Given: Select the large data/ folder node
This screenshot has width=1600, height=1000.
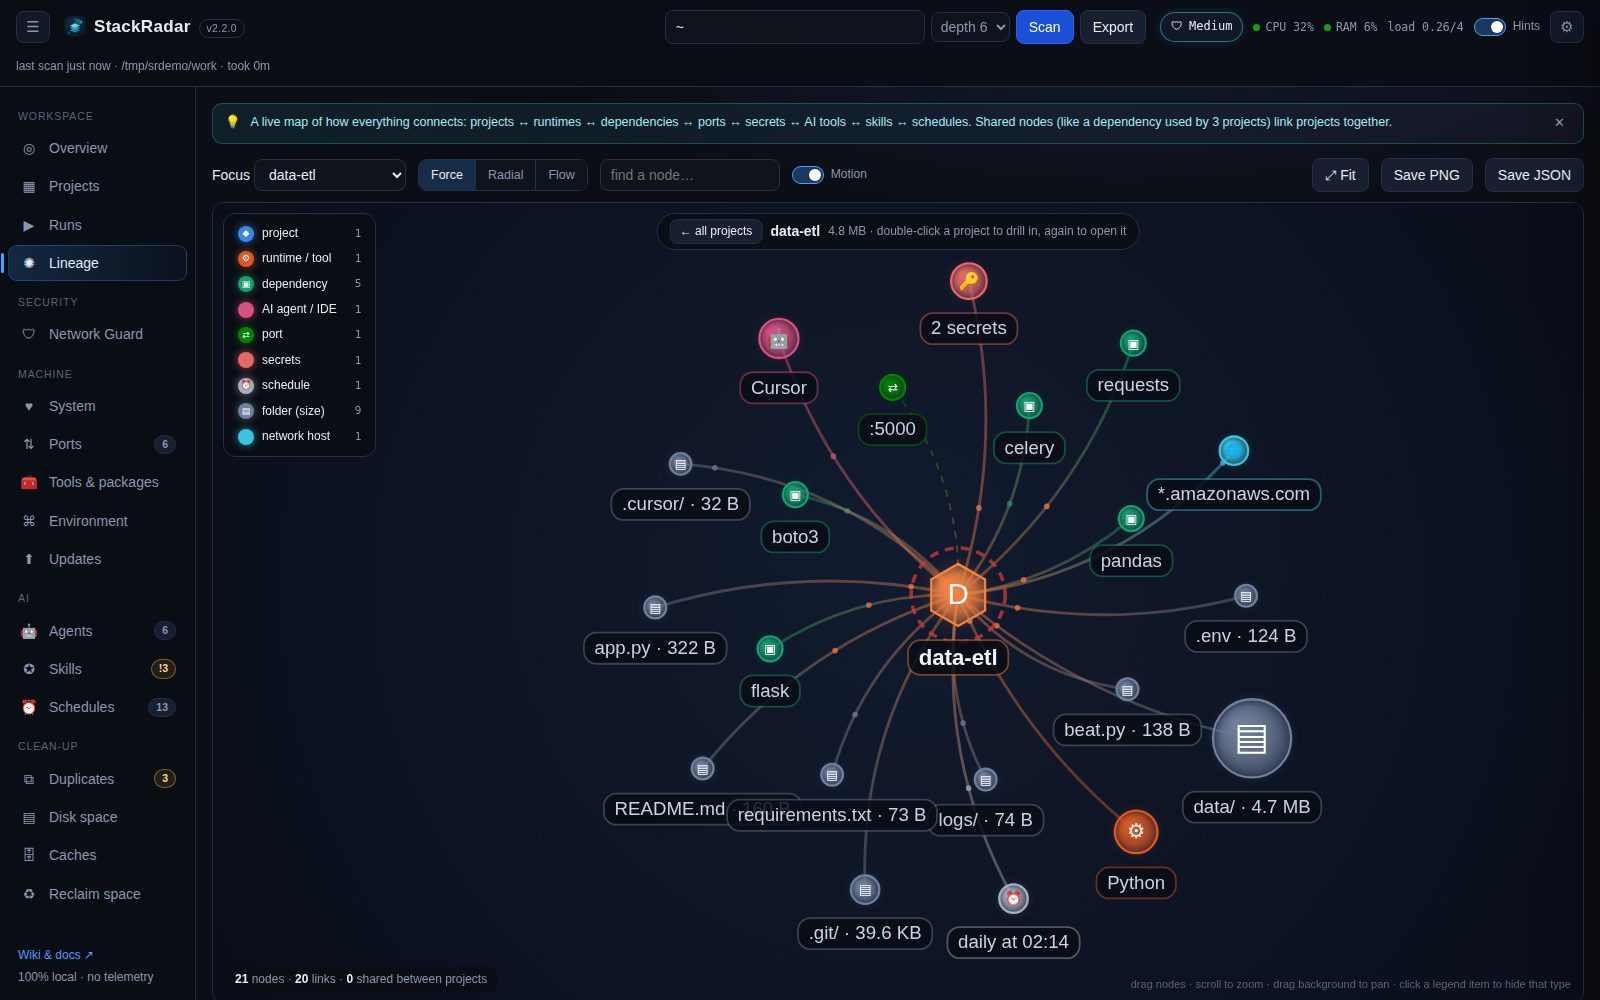Looking at the screenshot, I should click(1251, 738).
